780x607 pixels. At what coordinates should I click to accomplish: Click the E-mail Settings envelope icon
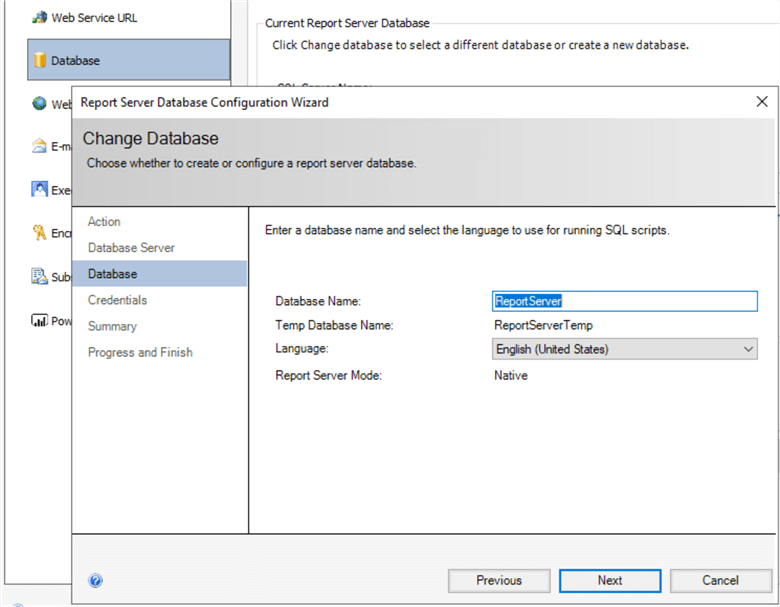tap(40, 146)
